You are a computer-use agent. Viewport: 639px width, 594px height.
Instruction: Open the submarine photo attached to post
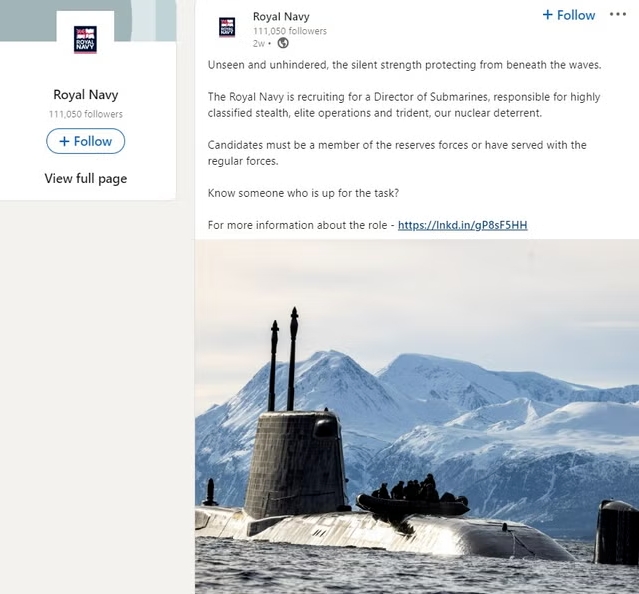417,416
